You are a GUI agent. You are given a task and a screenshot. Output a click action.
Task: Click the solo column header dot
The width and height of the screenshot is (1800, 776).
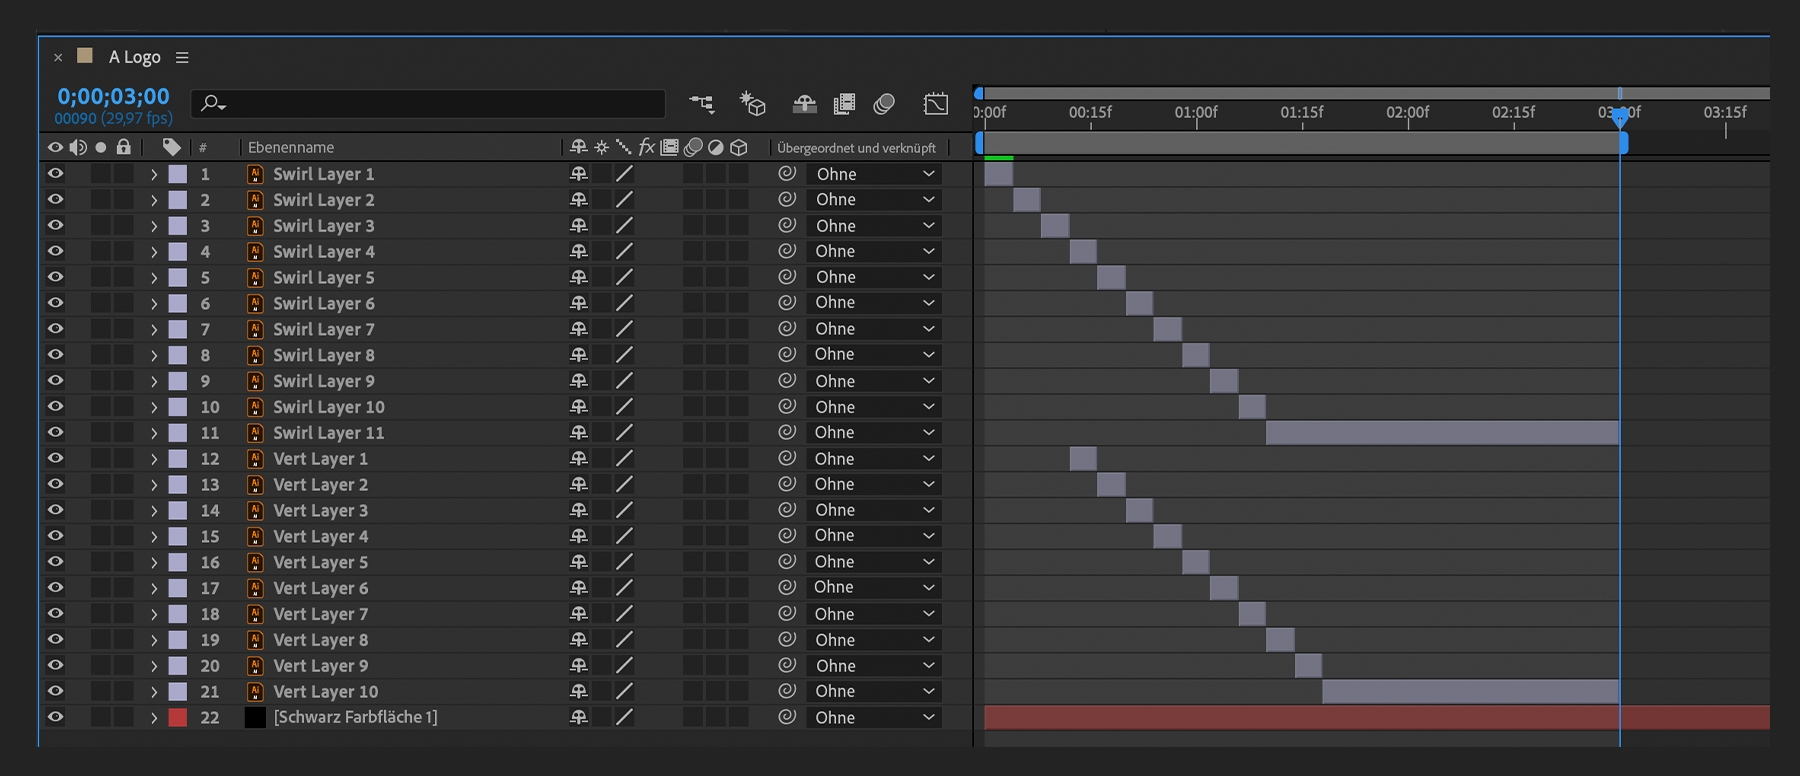click(100, 148)
